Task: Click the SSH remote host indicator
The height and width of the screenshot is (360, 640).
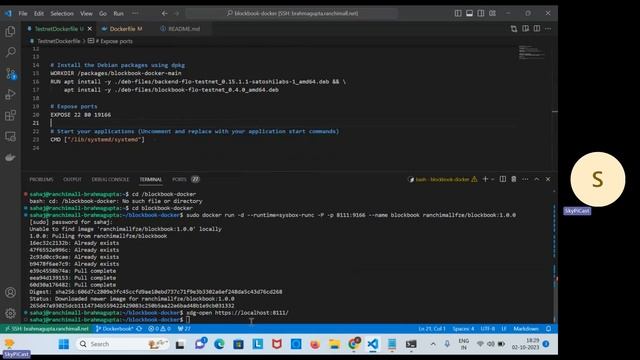Action: click(46, 329)
